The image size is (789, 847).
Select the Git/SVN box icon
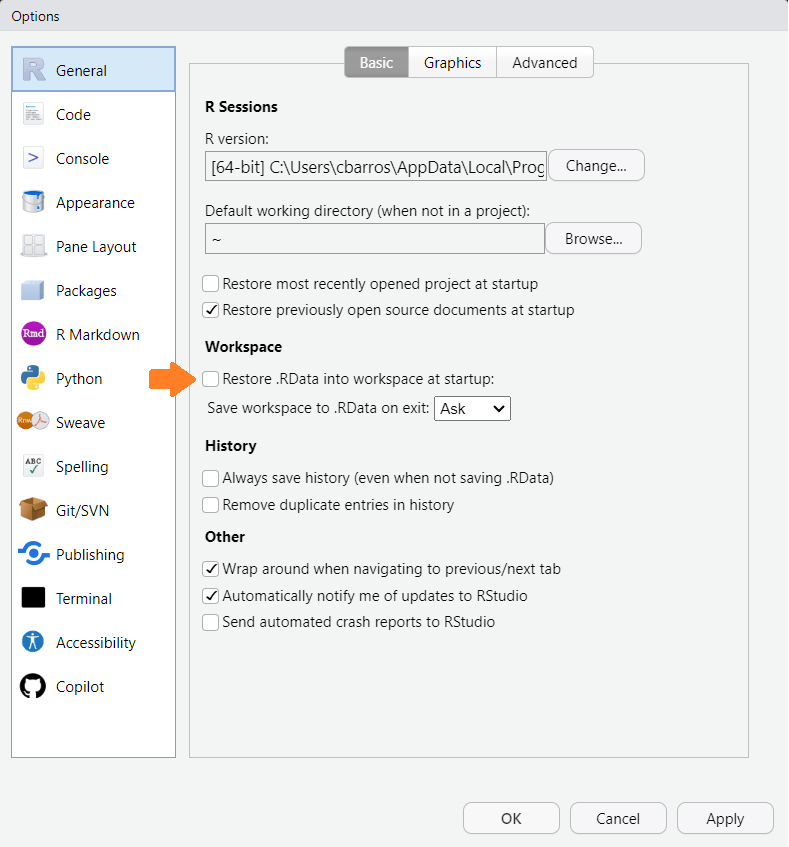[x=33, y=510]
